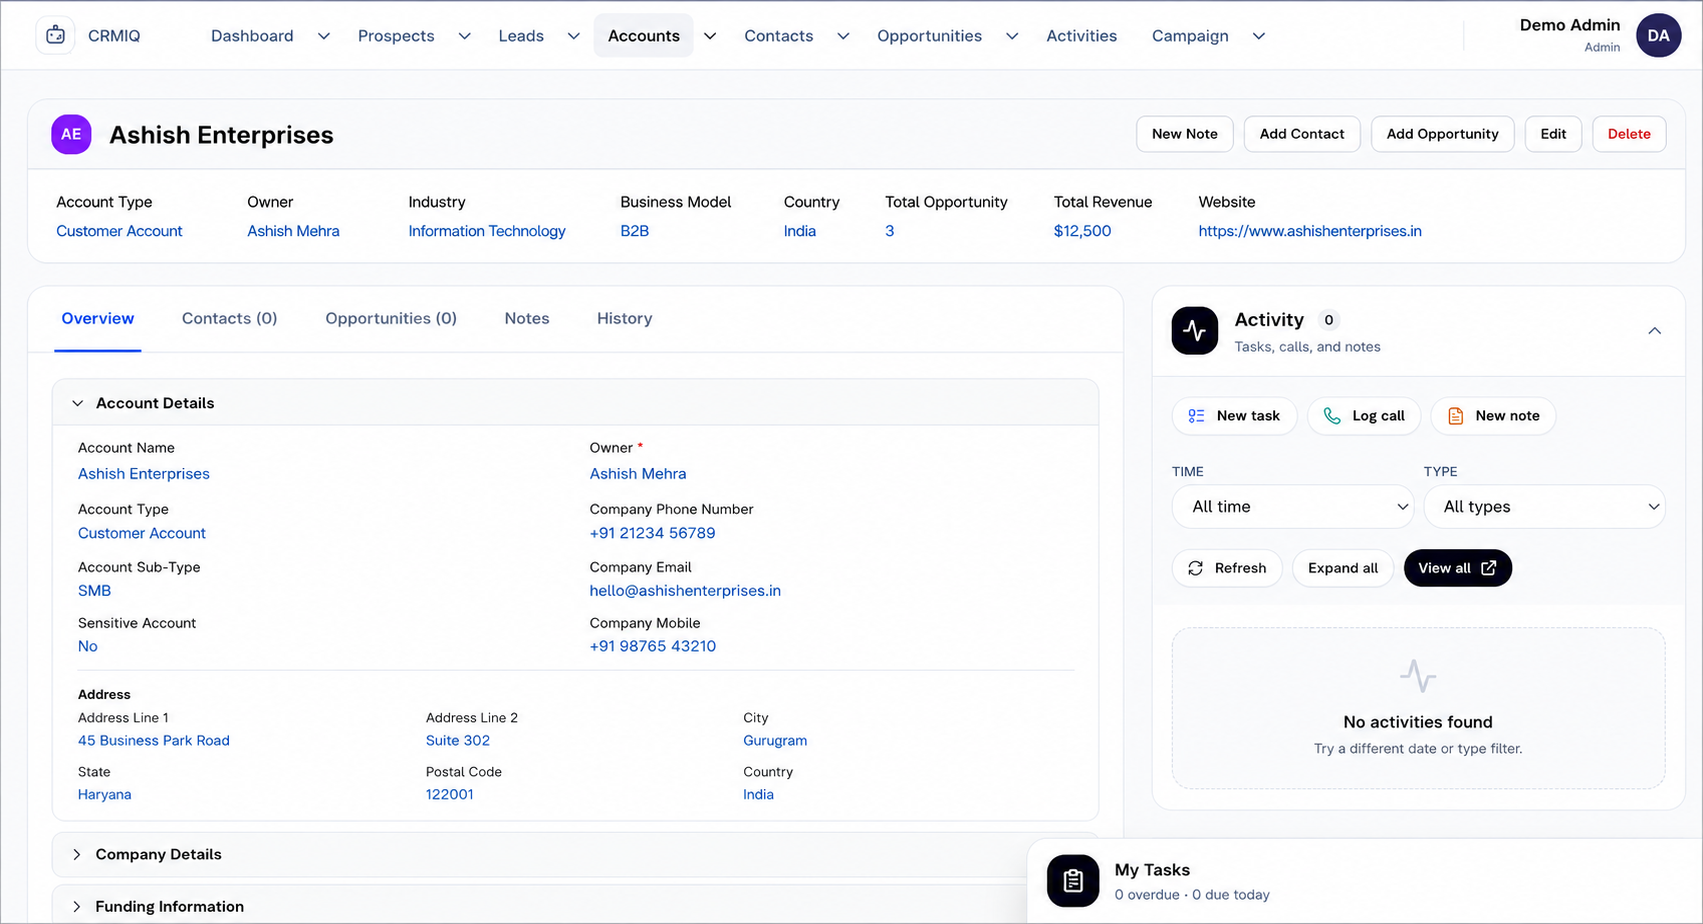Screen dimensions: 1703x924
Task: Click the View all button
Action: click(x=1458, y=568)
